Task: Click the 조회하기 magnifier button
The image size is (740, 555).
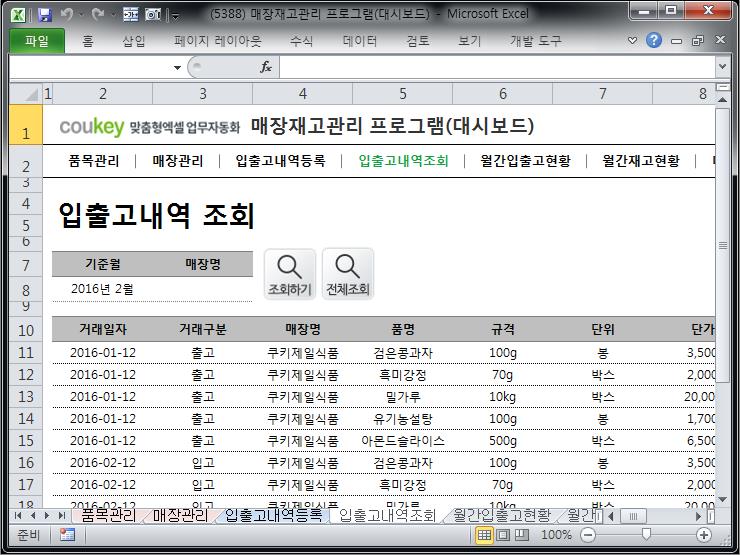Action: coord(290,274)
